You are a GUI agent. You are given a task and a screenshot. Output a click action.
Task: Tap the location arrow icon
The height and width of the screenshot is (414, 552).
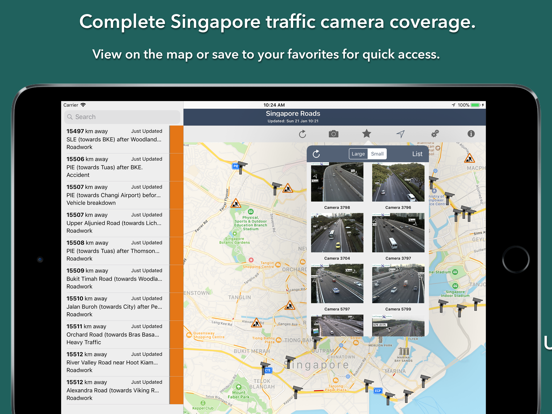[400, 134]
